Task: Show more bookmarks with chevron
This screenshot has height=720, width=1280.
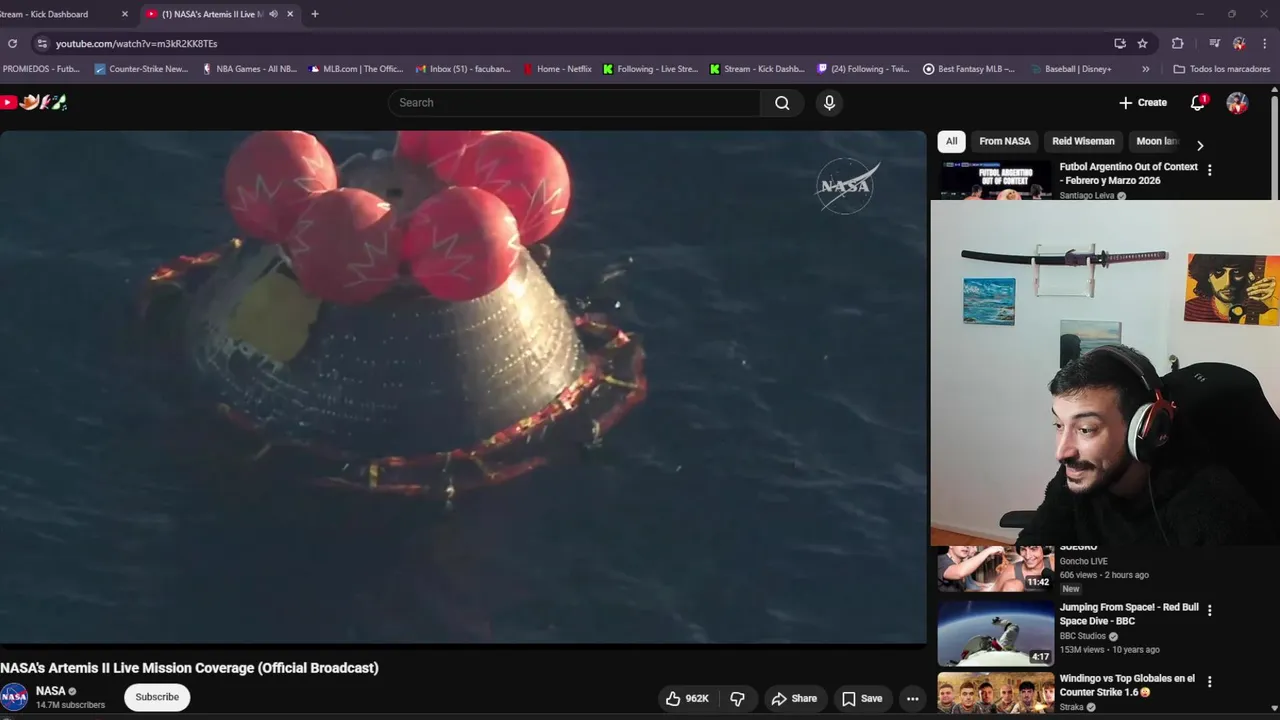Action: pos(1146,69)
